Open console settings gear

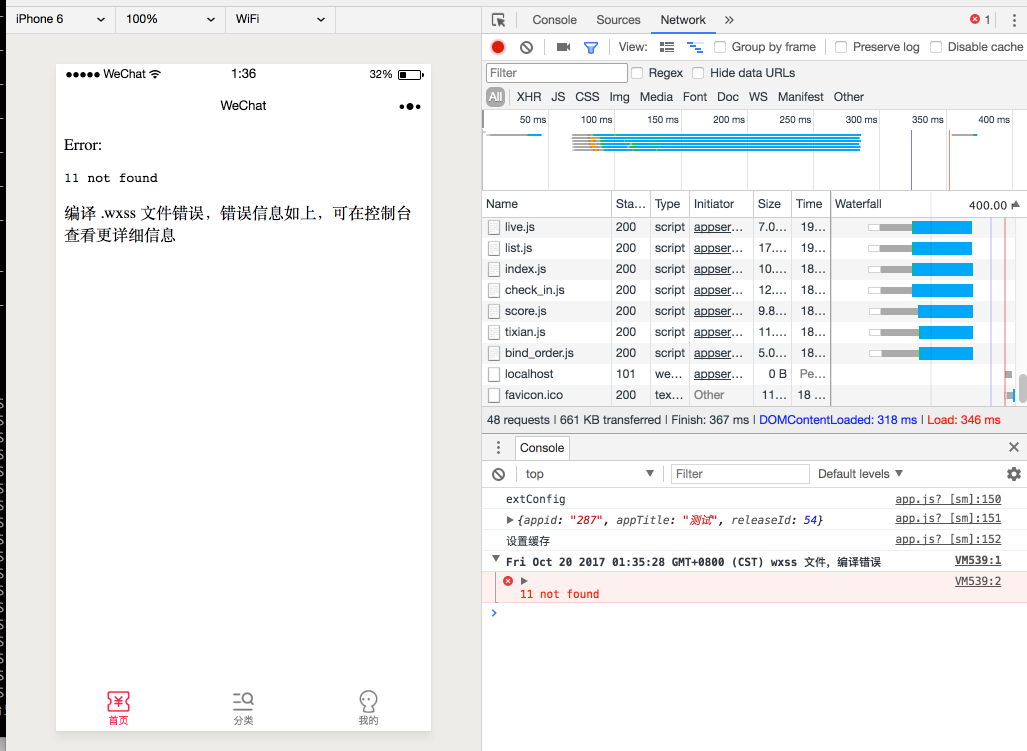[1014, 474]
